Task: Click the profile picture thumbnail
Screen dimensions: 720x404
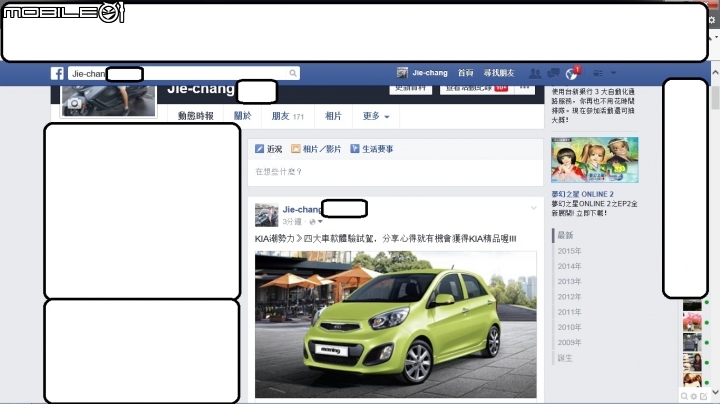Action: point(108,101)
